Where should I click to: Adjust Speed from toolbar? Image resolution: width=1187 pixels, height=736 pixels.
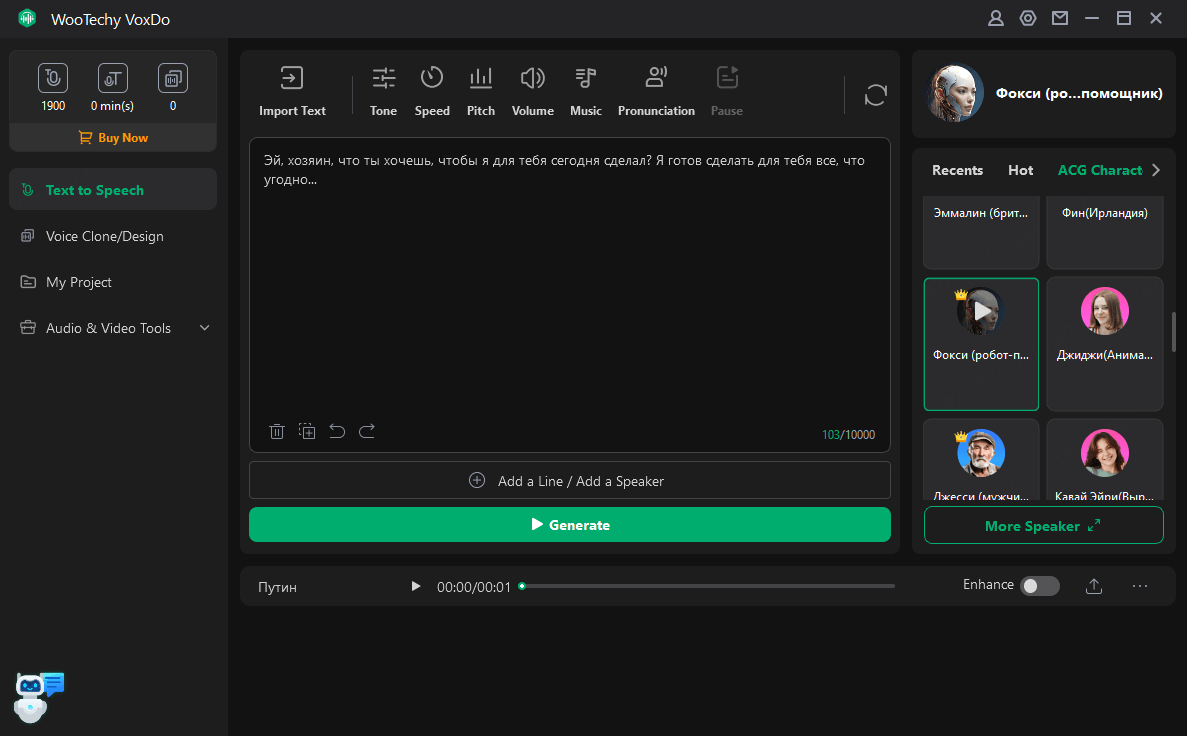pyautogui.click(x=431, y=91)
